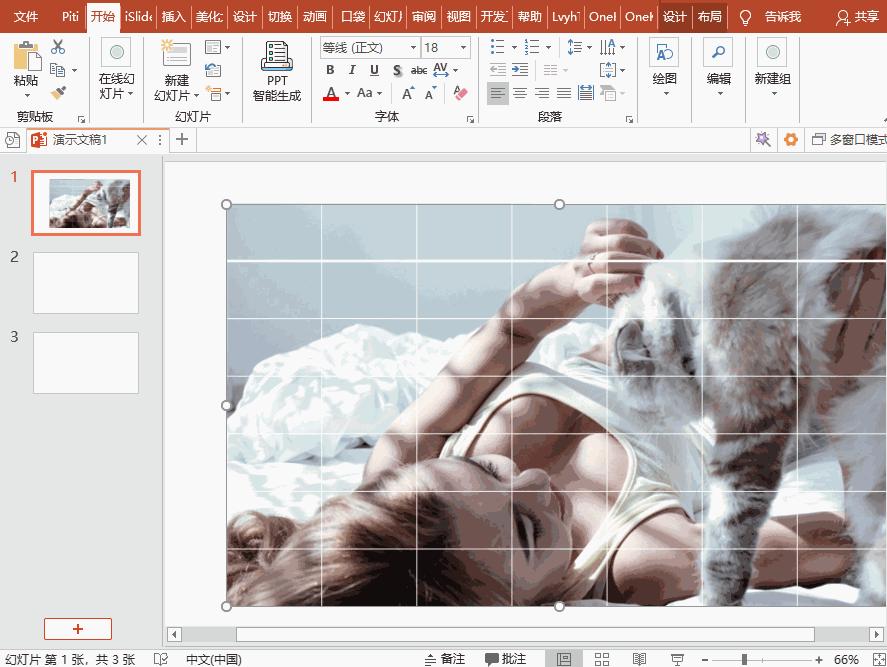Decrease list indent level

(498, 70)
